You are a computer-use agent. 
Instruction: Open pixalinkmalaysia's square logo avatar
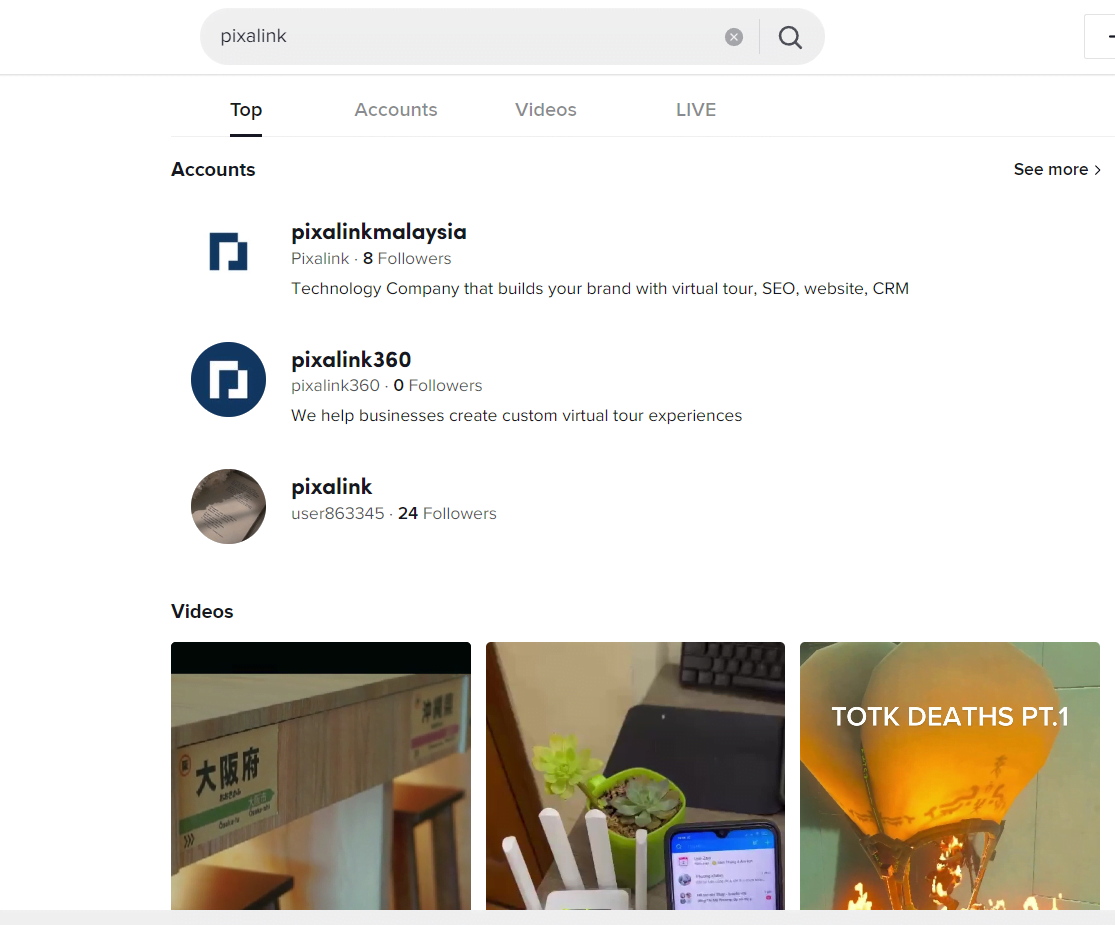tap(228, 252)
